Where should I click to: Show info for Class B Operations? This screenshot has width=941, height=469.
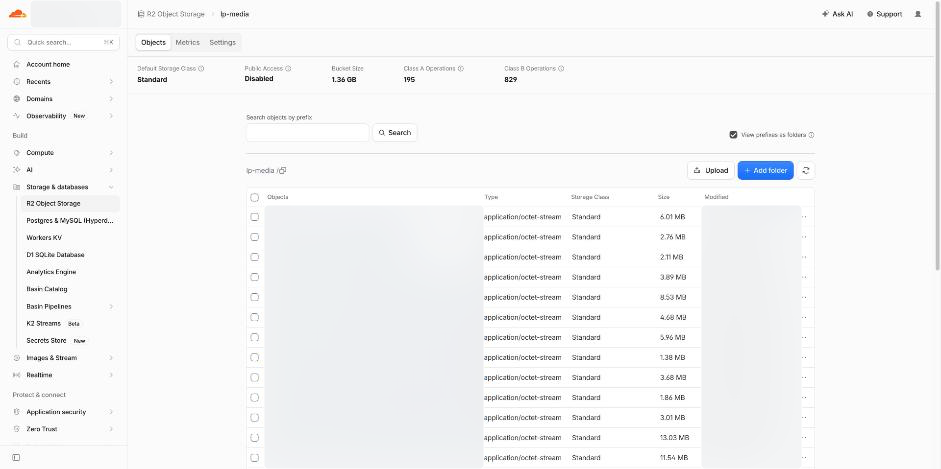pos(561,68)
